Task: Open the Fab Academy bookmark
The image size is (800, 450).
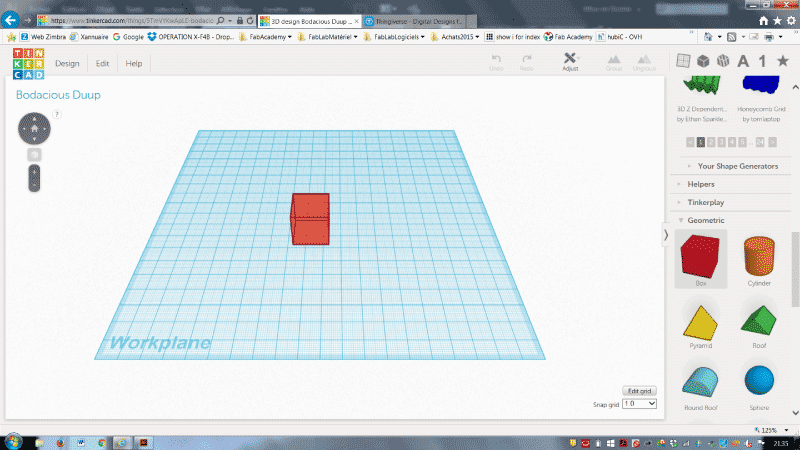Action: (568, 37)
